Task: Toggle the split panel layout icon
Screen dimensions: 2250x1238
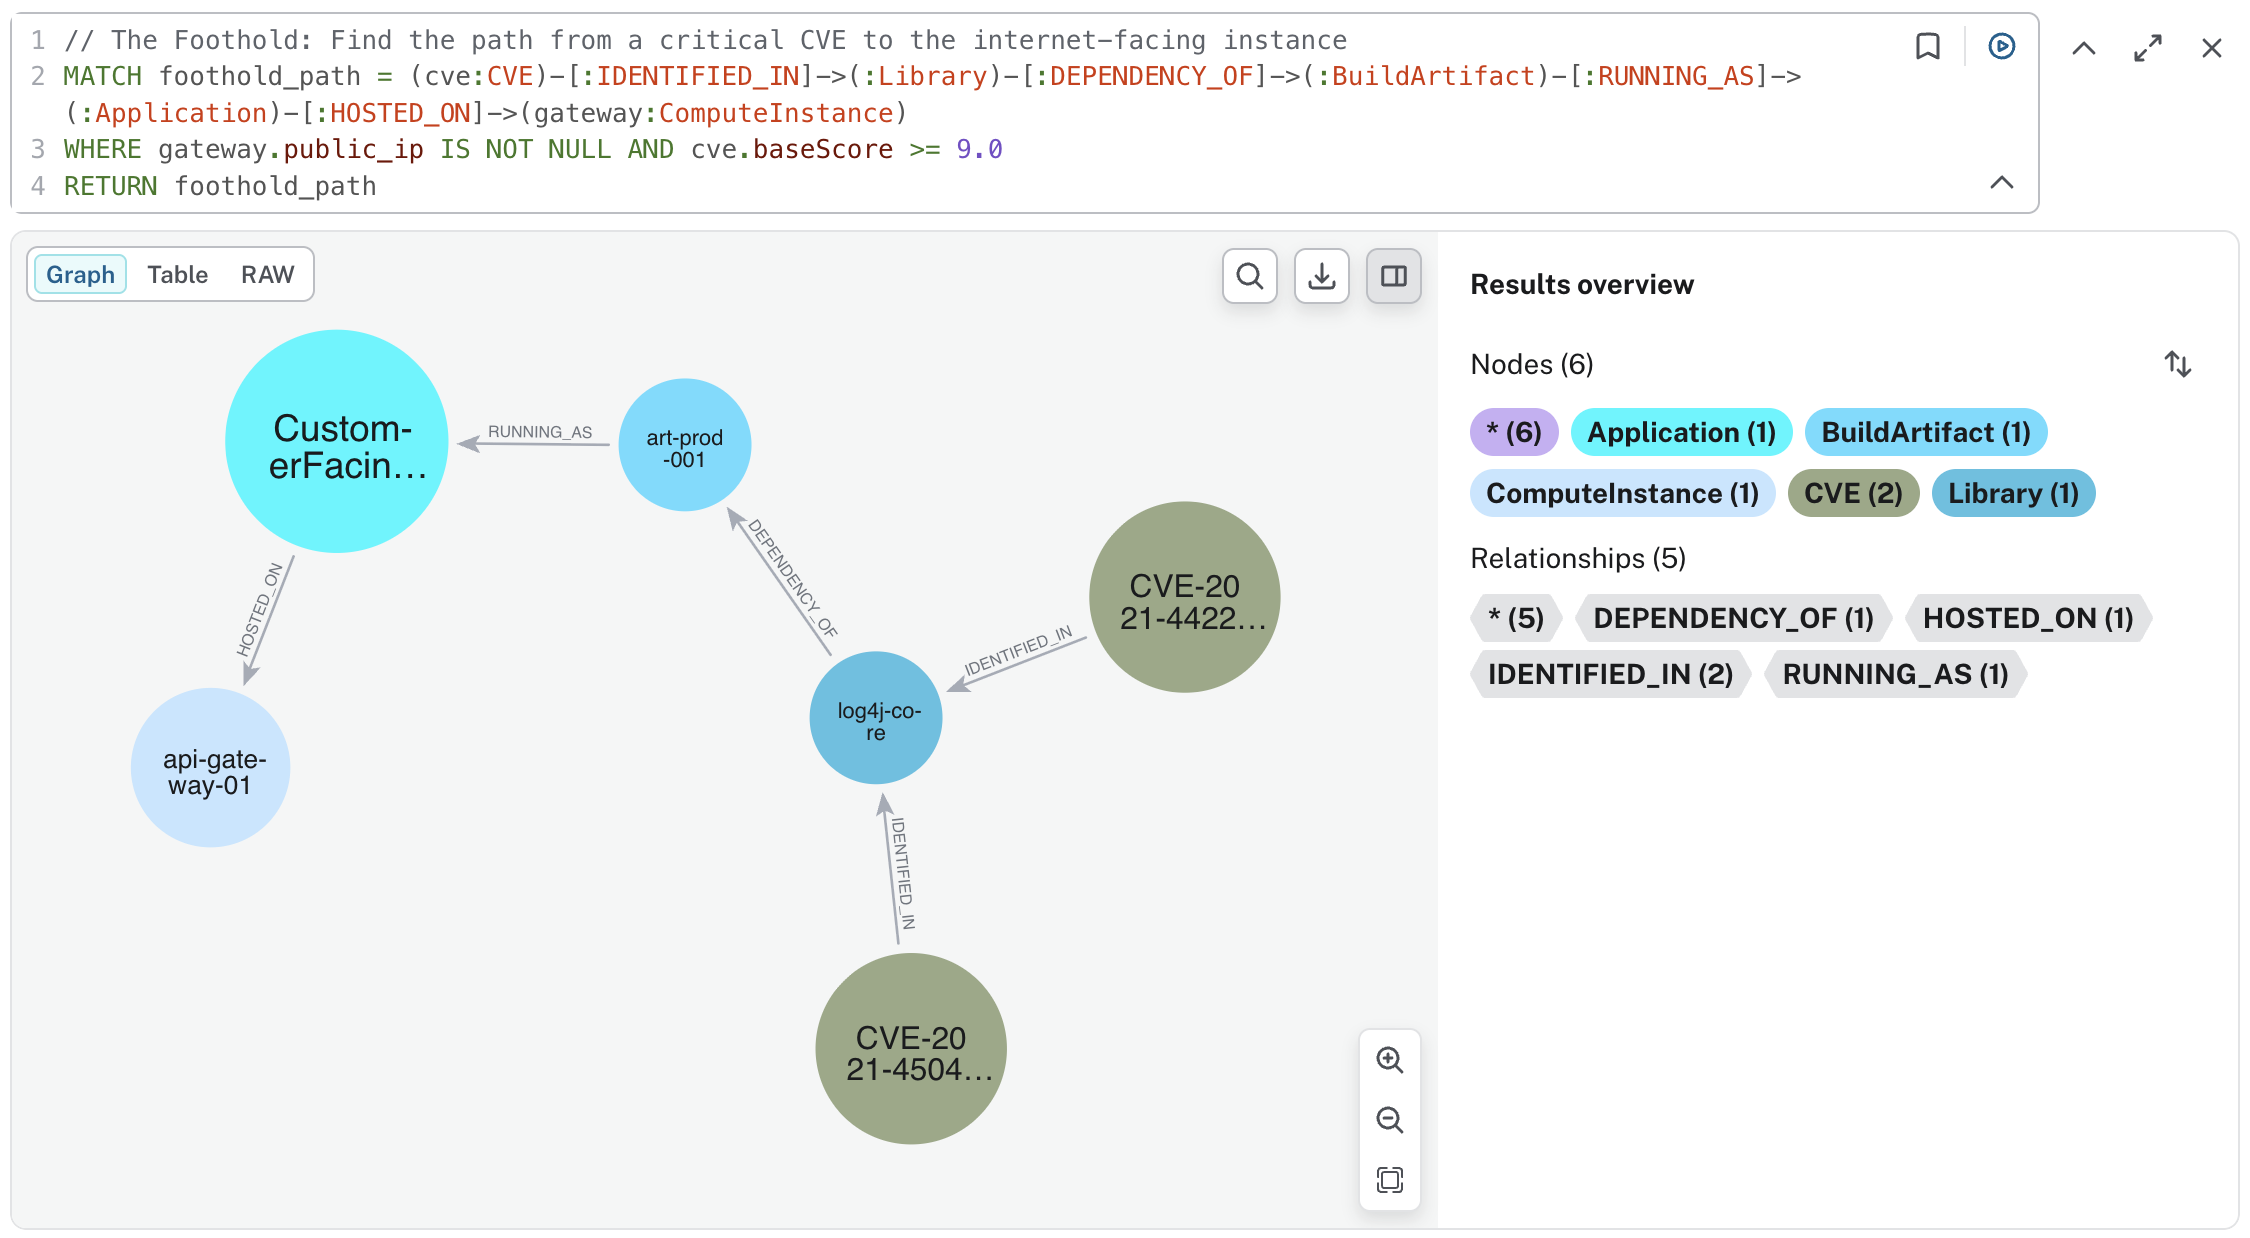Action: [x=1393, y=276]
